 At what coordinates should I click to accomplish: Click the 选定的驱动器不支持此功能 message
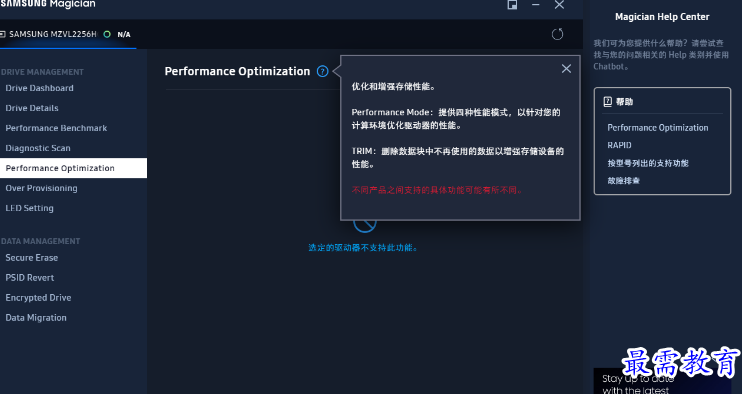tap(363, 248)
